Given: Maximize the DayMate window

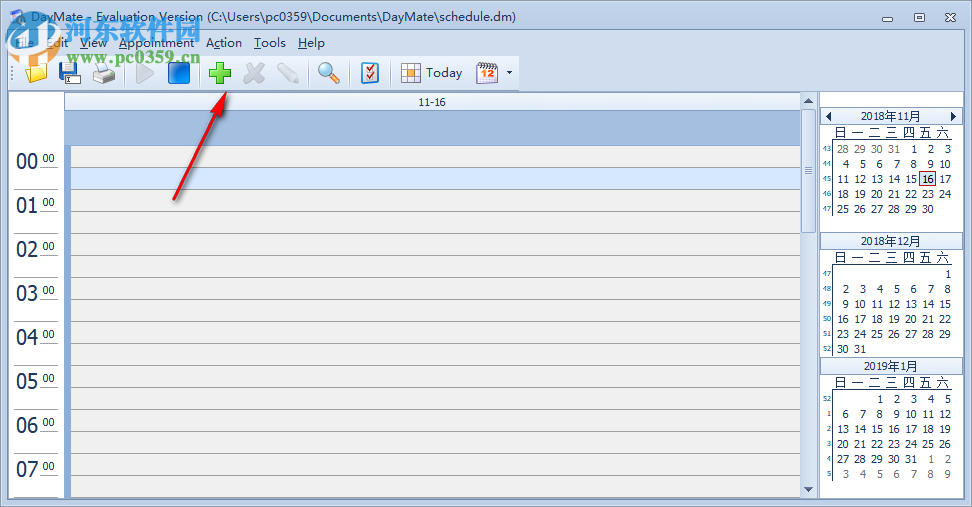Looking at the screenshot, I should click(919, 17).
